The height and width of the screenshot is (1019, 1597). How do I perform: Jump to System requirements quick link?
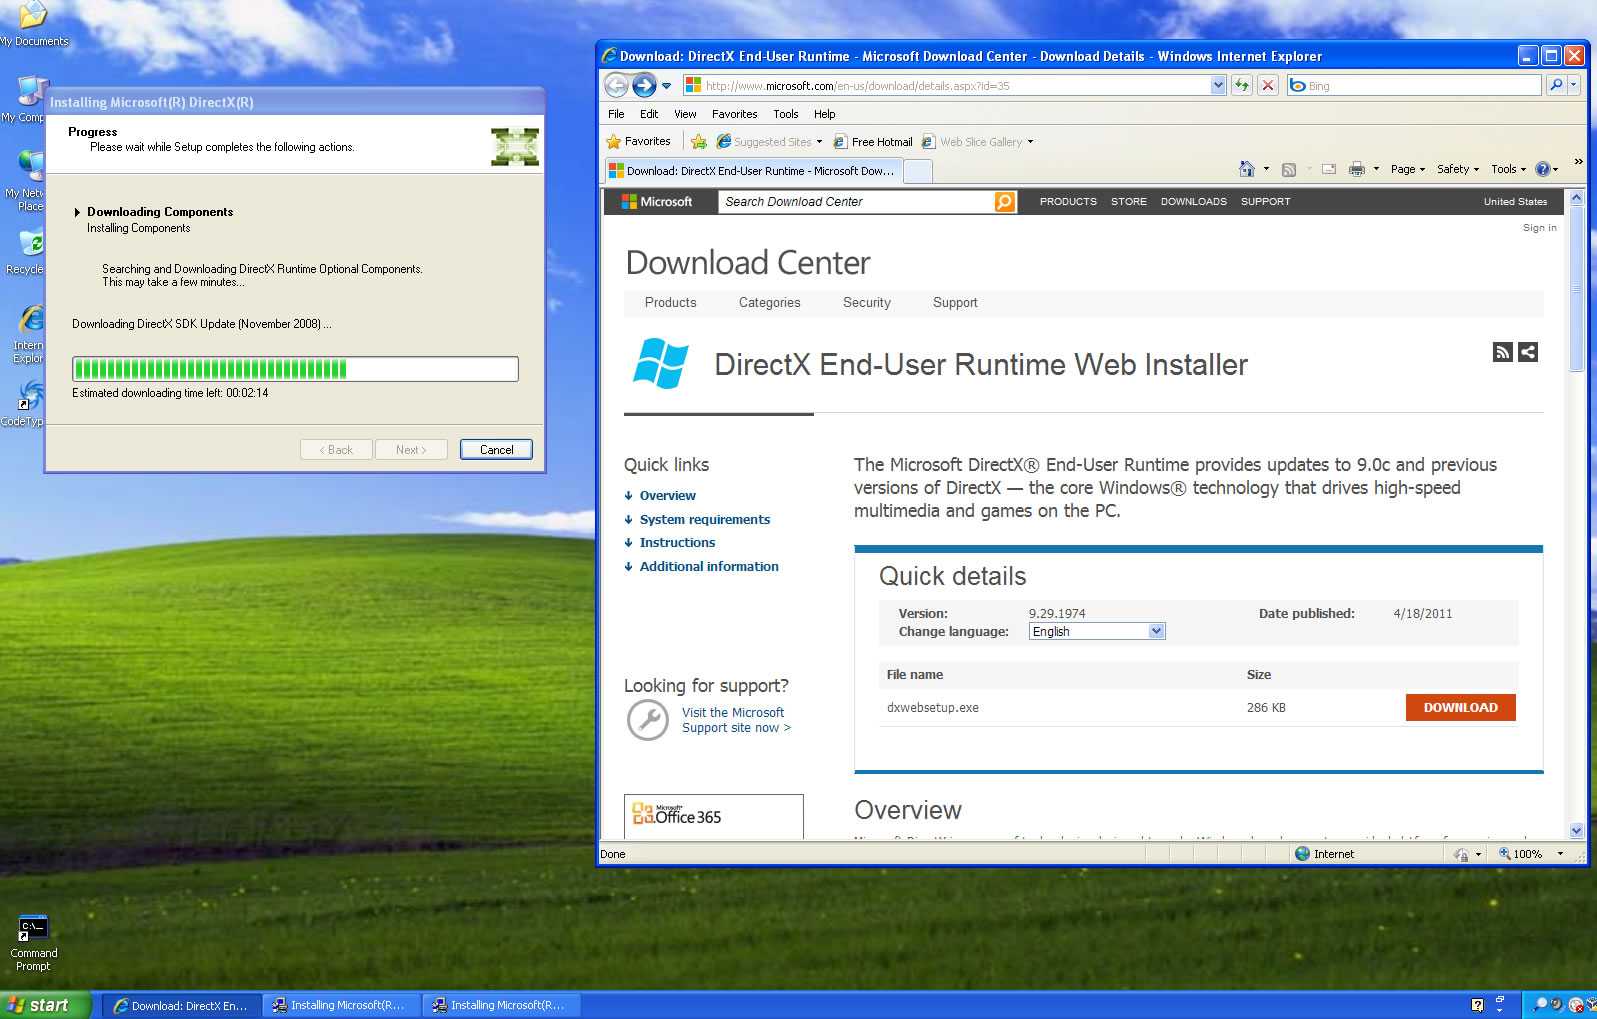(x=705, y=519)
